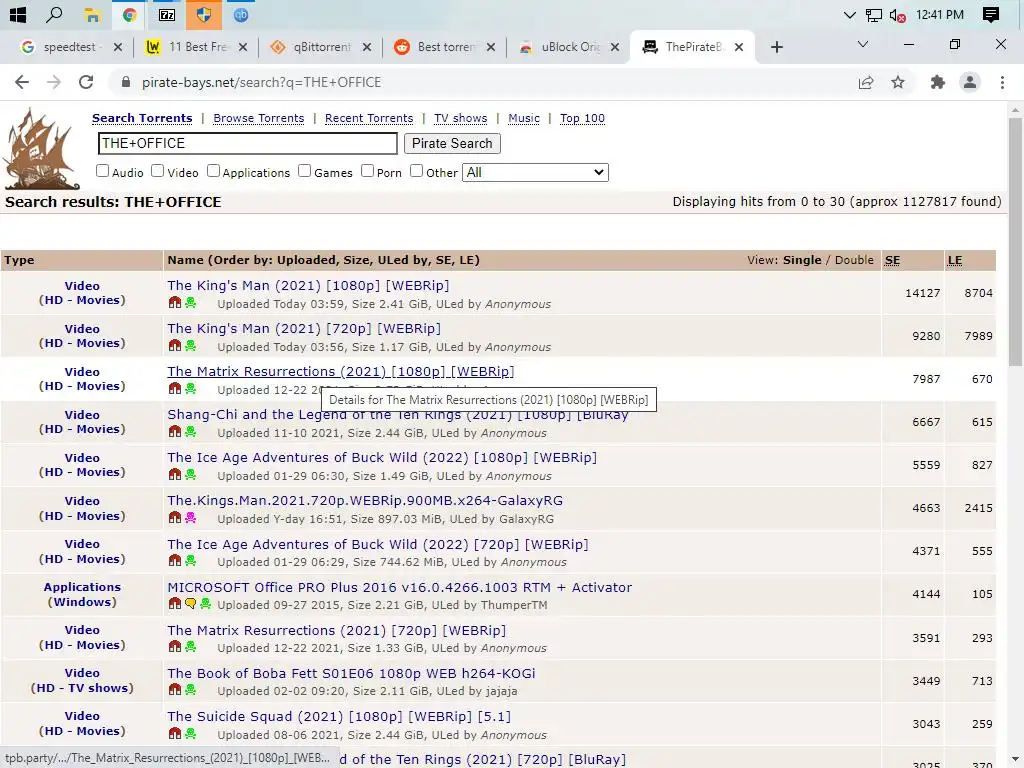Open the Browse Torrents link
Viewport: 1024px width, 768px height.
pos(259,118)
